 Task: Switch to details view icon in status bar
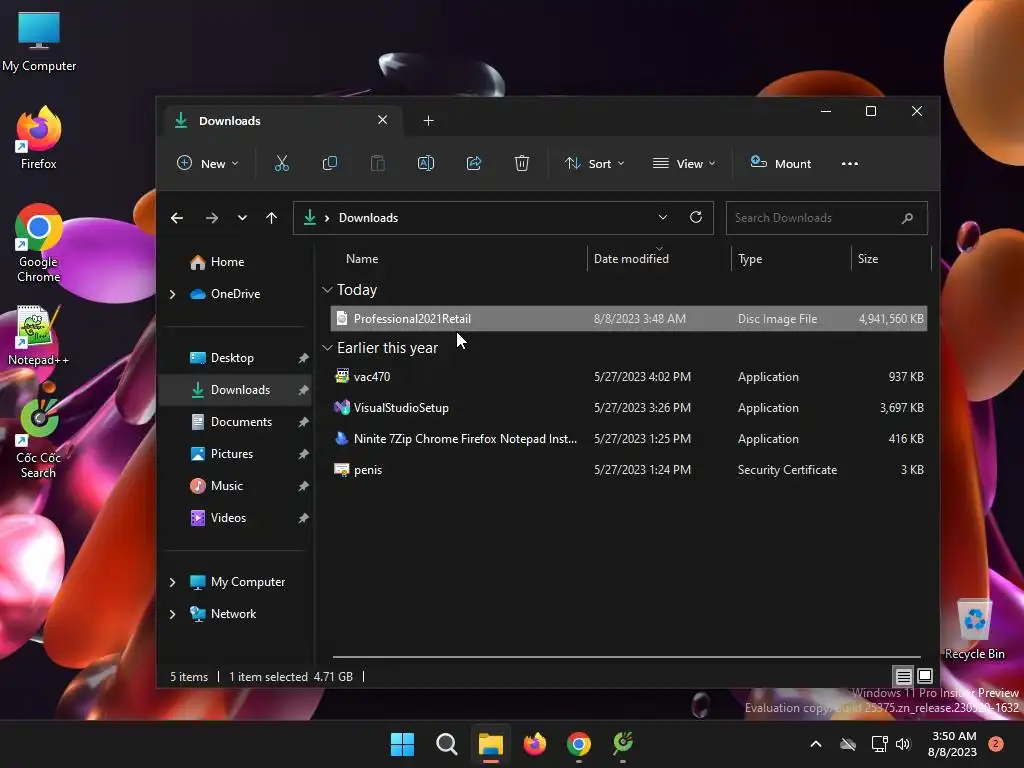point(904,677)
